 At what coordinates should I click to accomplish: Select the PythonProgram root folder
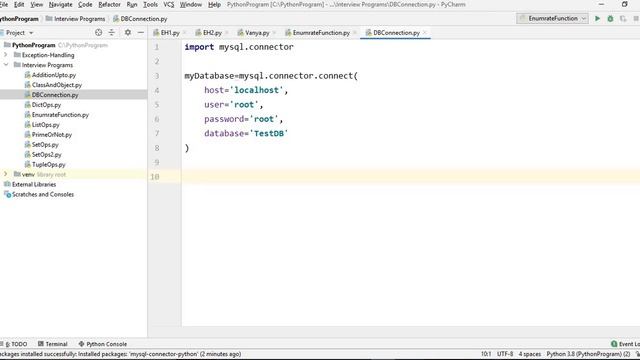[33, 45]
